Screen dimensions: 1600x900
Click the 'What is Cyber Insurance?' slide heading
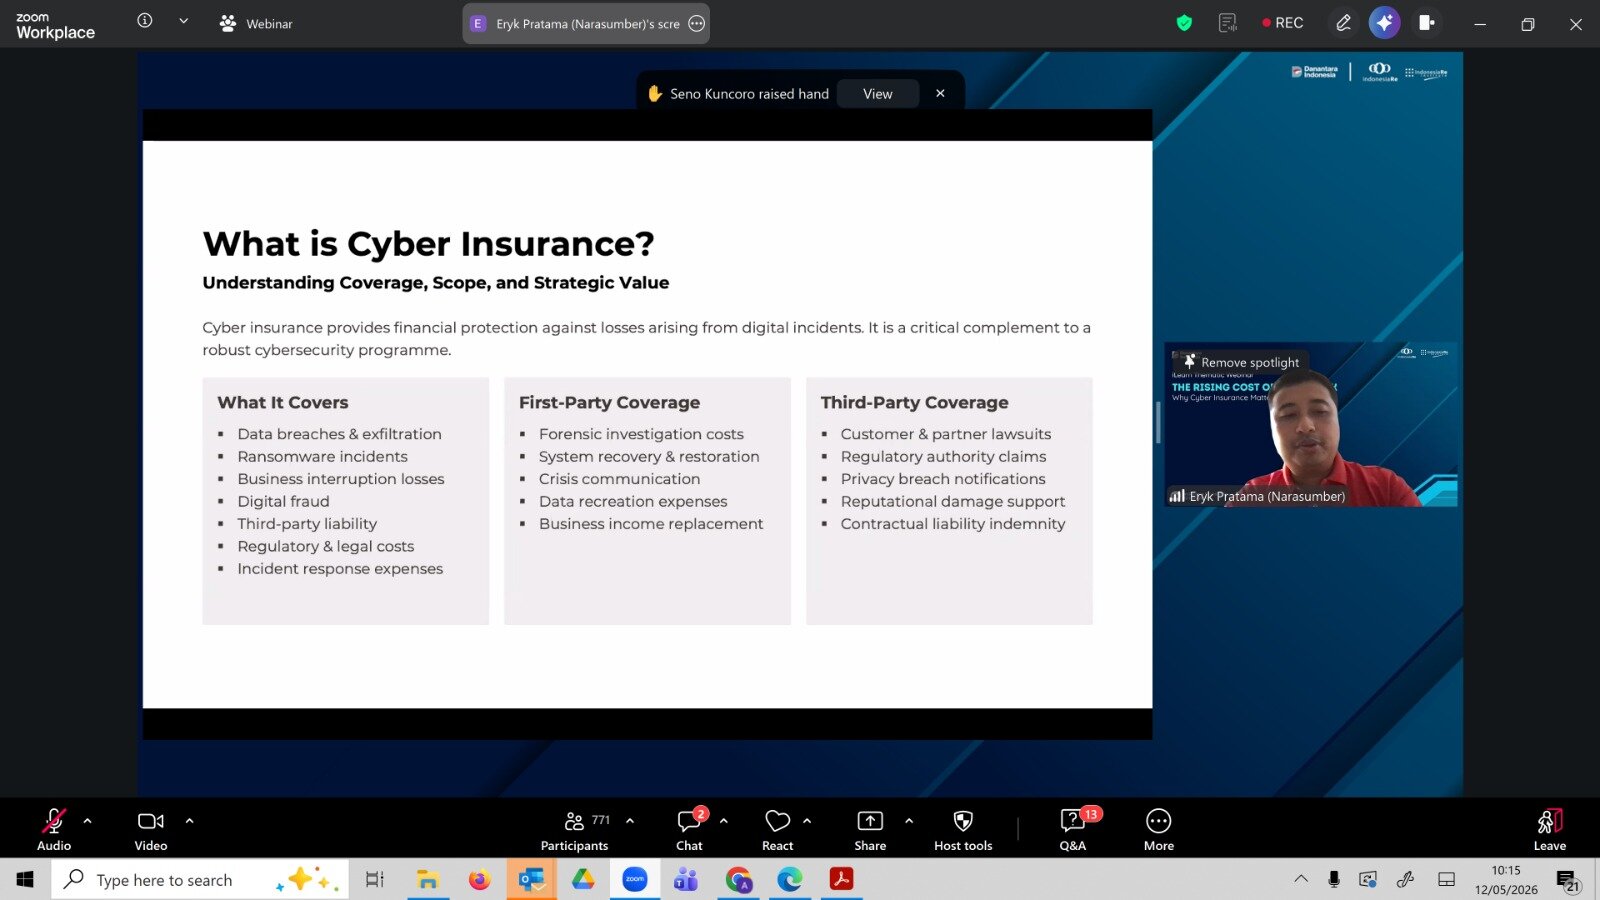[429, 244]
